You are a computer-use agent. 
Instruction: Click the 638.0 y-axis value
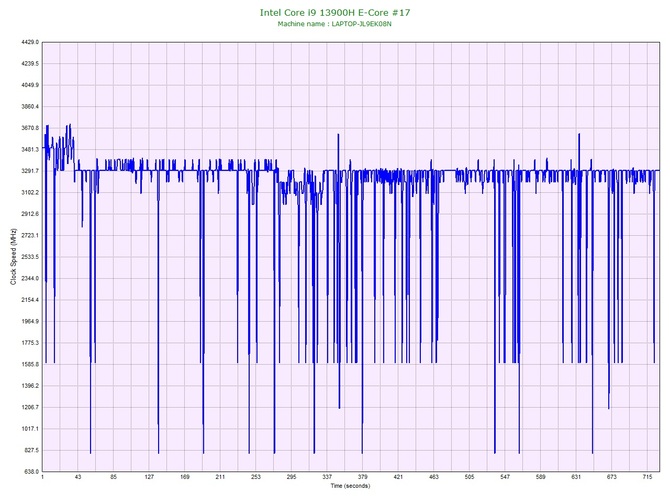(x=31, y=471)
